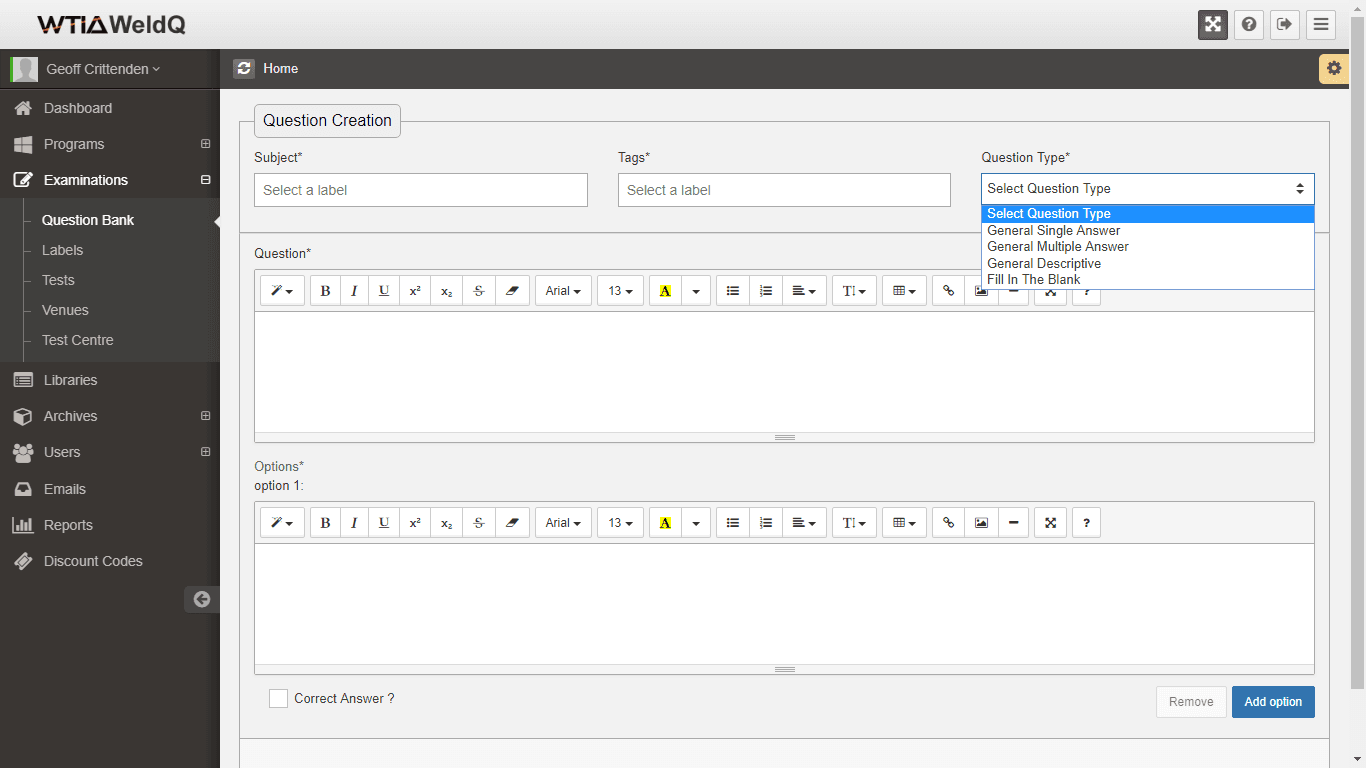Toggle bold in Question editor
Image resolution: width=1366 pixels, height=768 pixels.
325,291
